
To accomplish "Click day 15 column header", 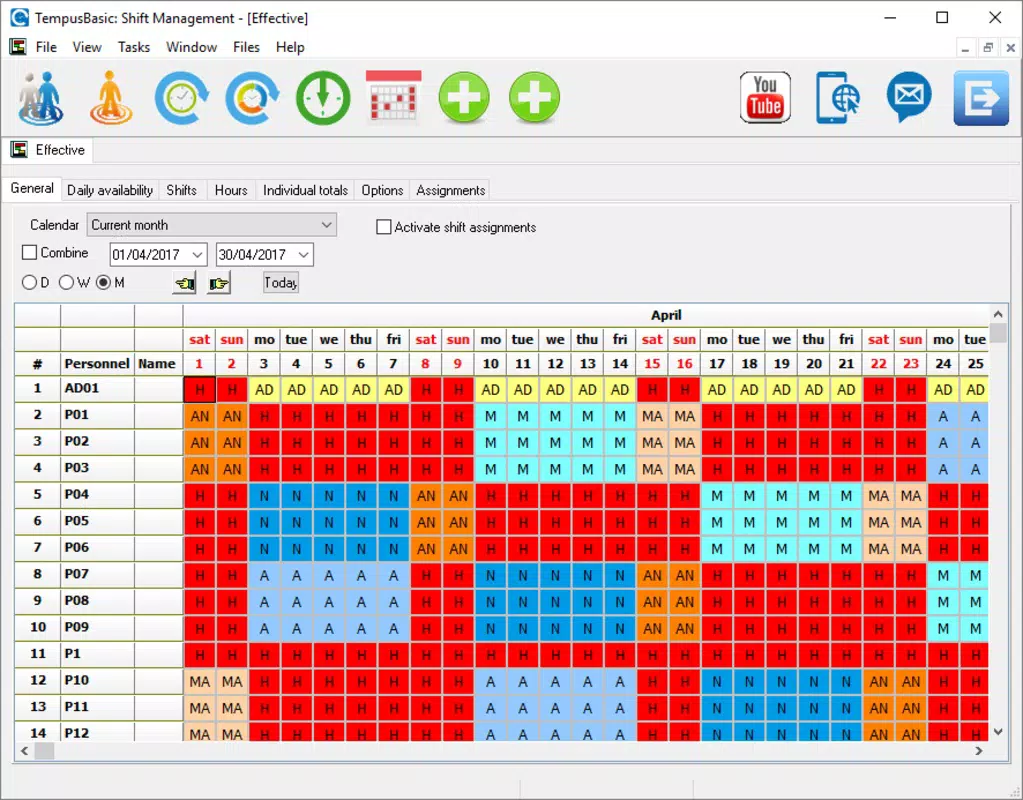I will pyautogui.click(x=652, y=363).
